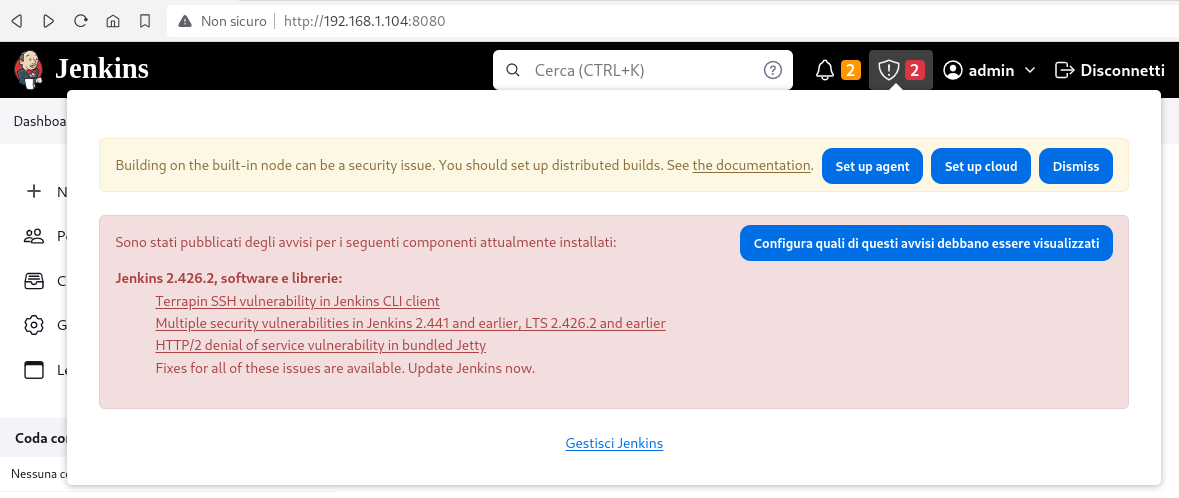Bookmark the page with the bookmark icon
The height and width of the screenshot is (498, 1179).
click(145, 21)
